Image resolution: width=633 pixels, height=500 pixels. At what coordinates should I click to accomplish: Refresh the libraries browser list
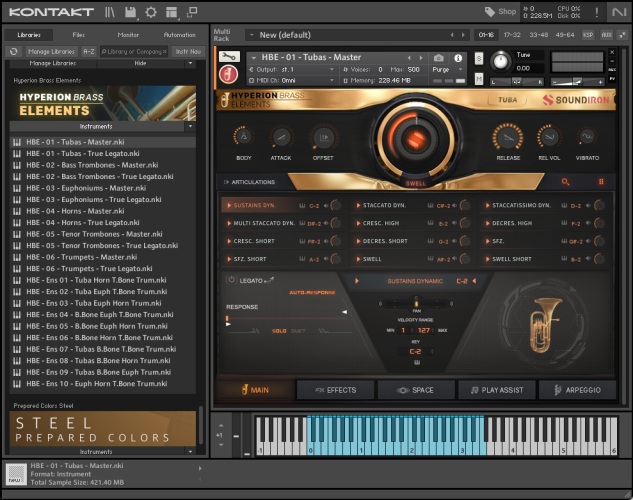click(x=14, y=50)
